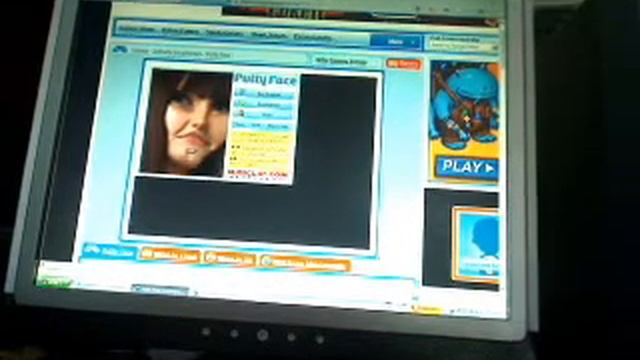Open the dropdown selector above the game frame
The image size is (640, 360).
tap(346, 62)
